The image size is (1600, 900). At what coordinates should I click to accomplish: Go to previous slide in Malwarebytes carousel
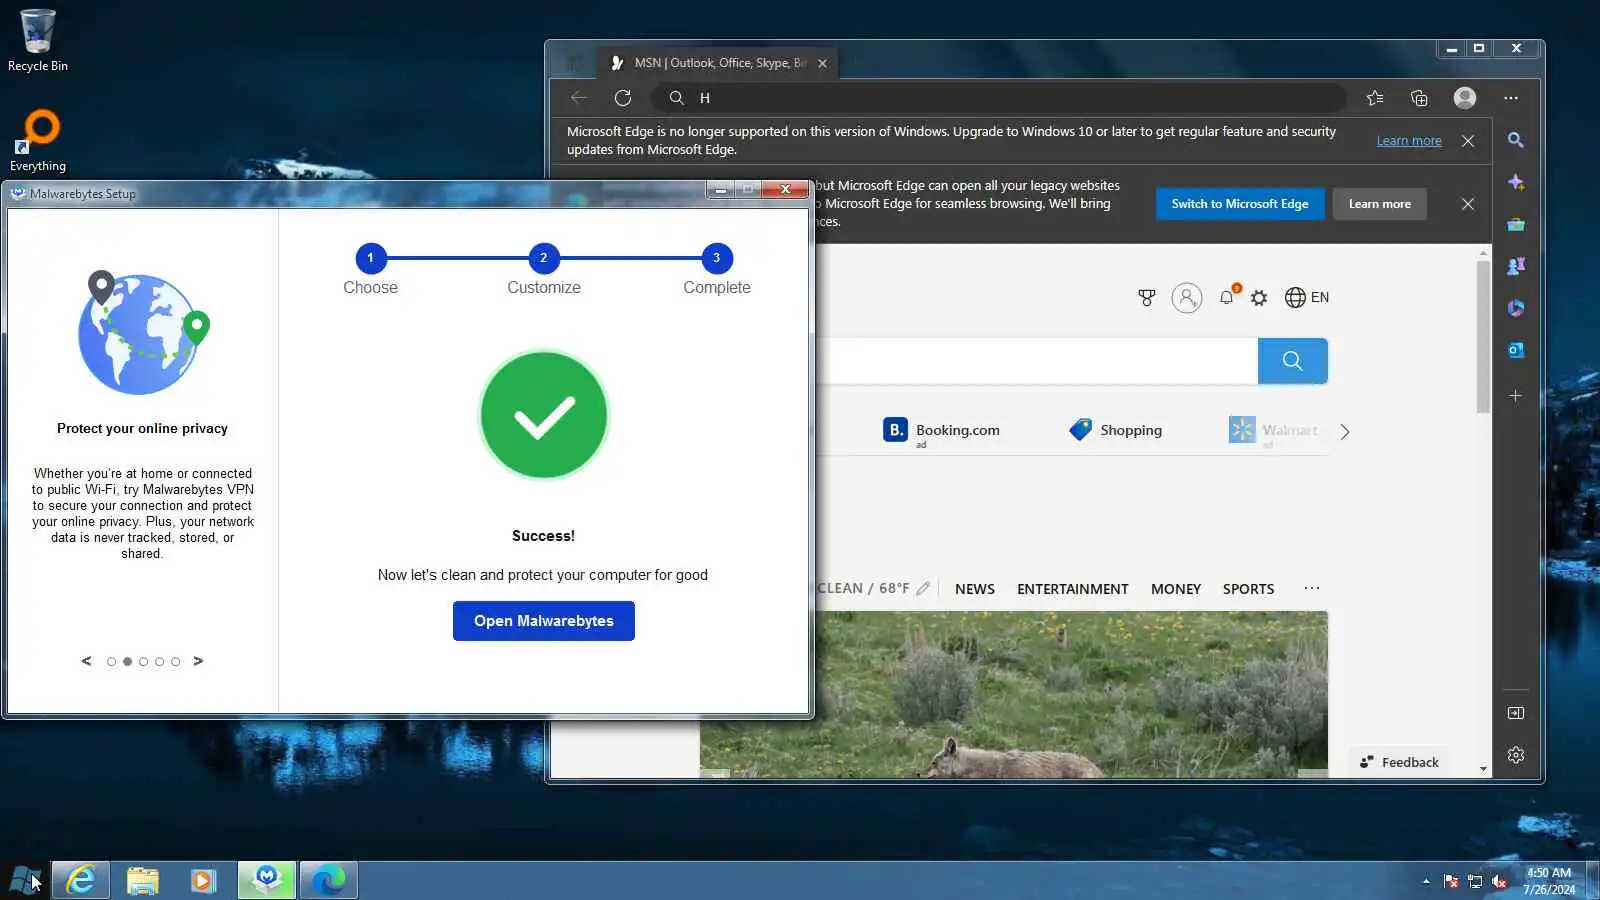86,661
